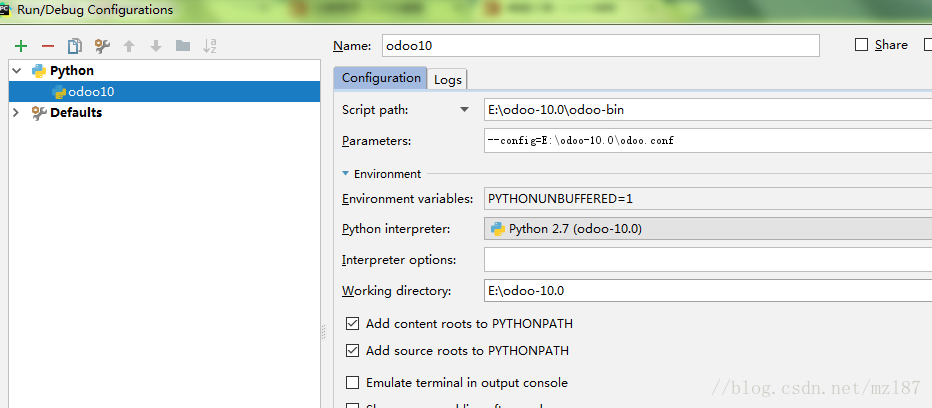Click the Interpreter options field
The width and height of the screenshot is (932, 408).
click(708, 260)
